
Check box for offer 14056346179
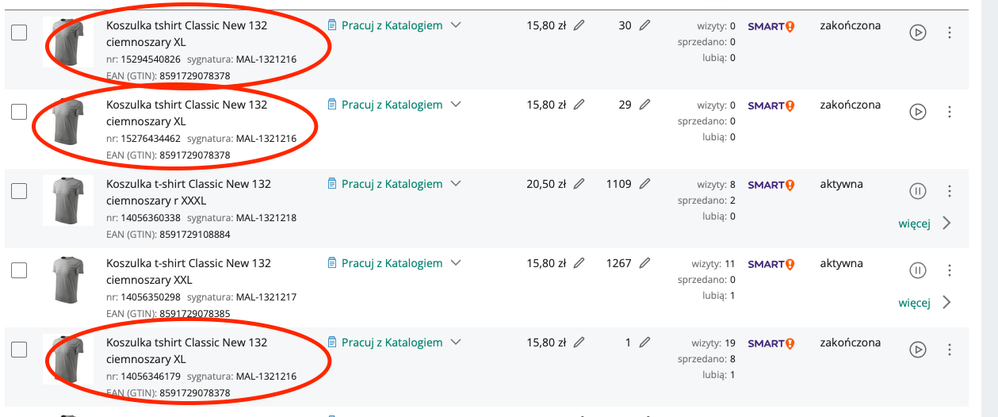coord(19,350)
